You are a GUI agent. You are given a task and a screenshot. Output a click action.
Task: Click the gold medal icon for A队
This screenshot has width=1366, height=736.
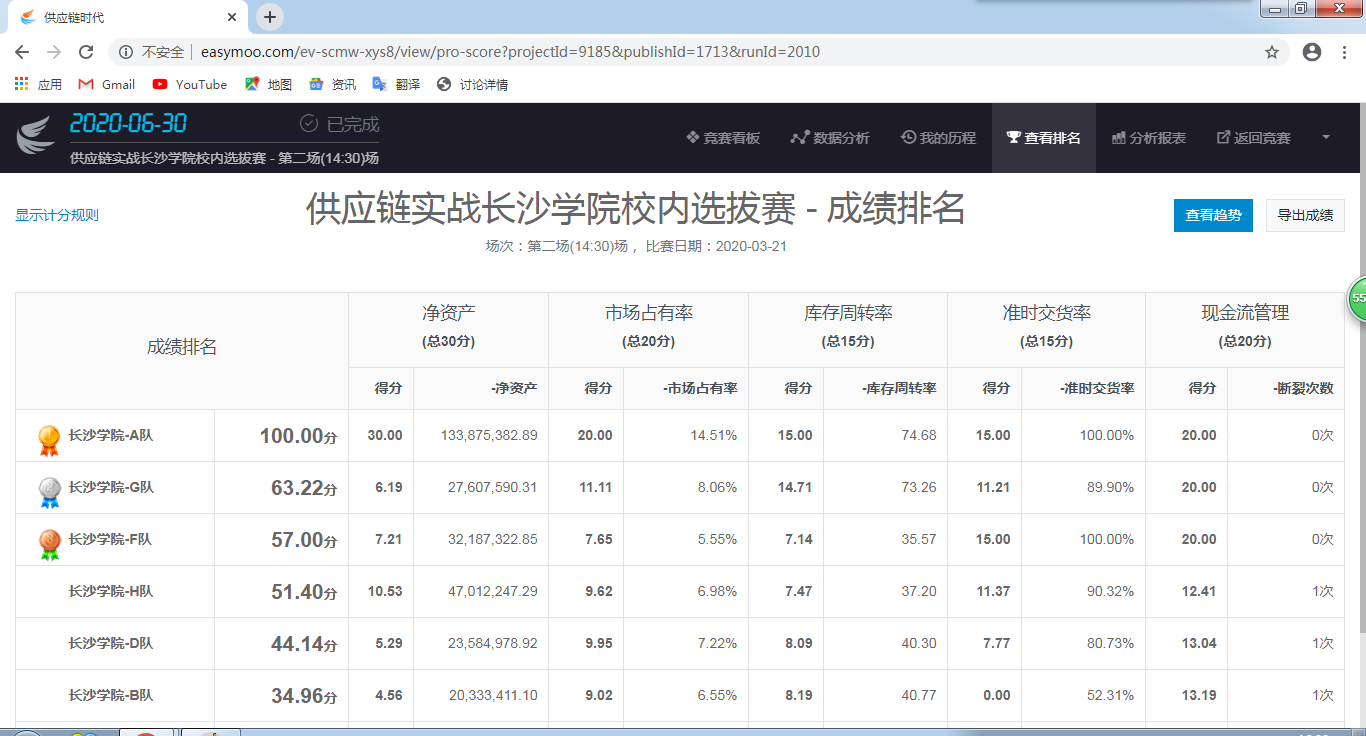49,438
